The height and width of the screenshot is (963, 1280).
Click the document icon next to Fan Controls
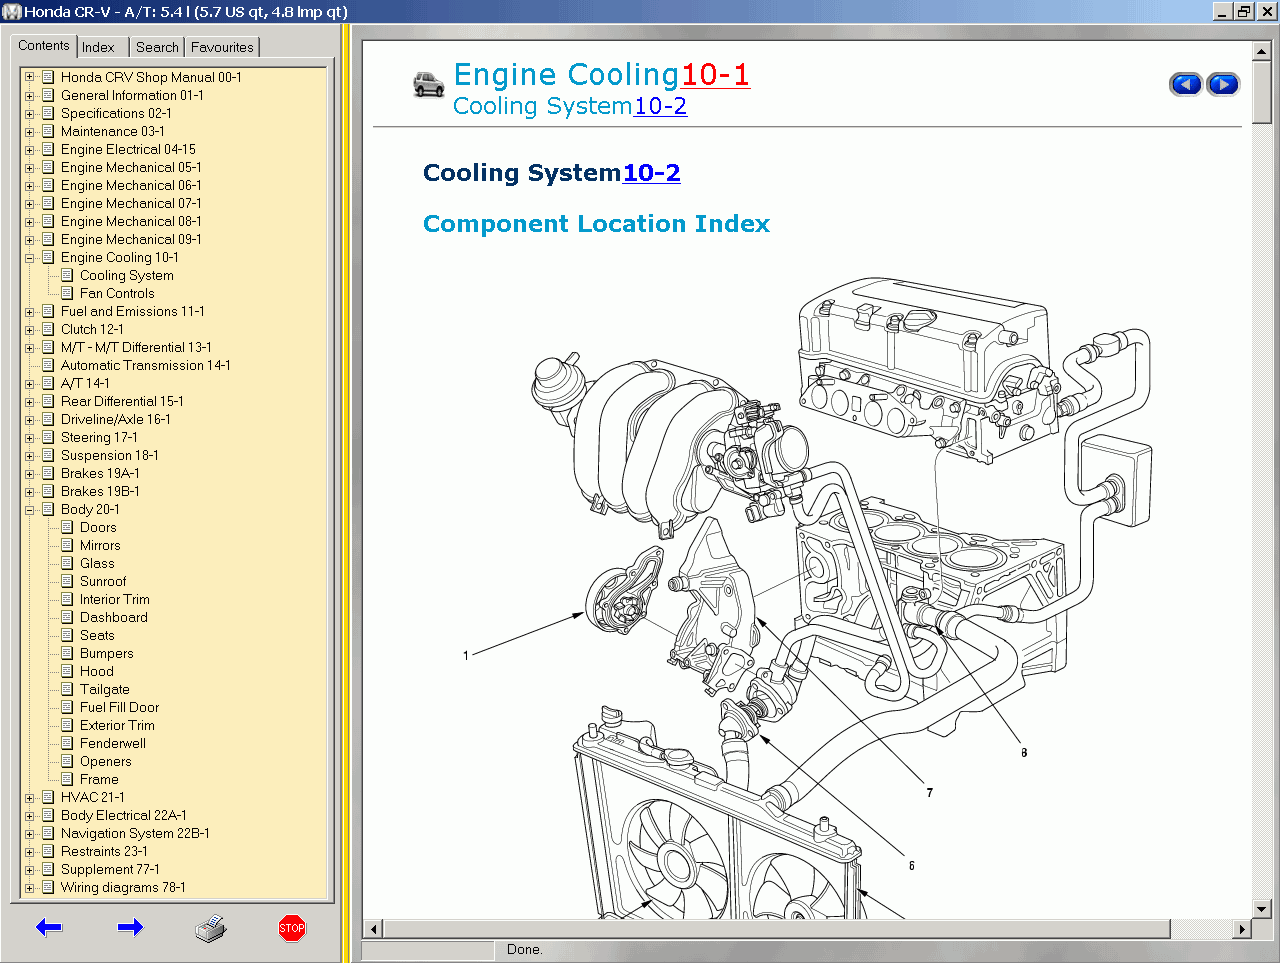(67, 293)
